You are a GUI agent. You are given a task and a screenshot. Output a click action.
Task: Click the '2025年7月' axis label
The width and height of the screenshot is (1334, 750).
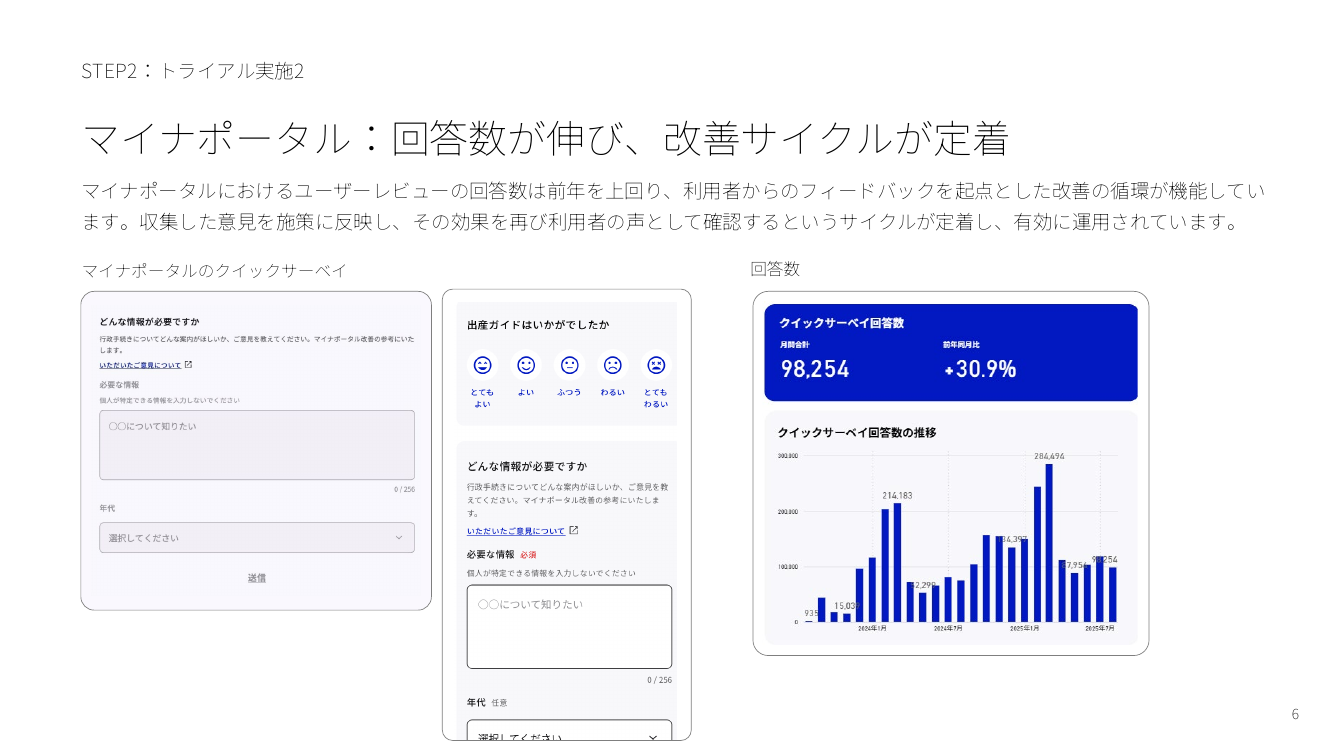(x=1100, y=629)
